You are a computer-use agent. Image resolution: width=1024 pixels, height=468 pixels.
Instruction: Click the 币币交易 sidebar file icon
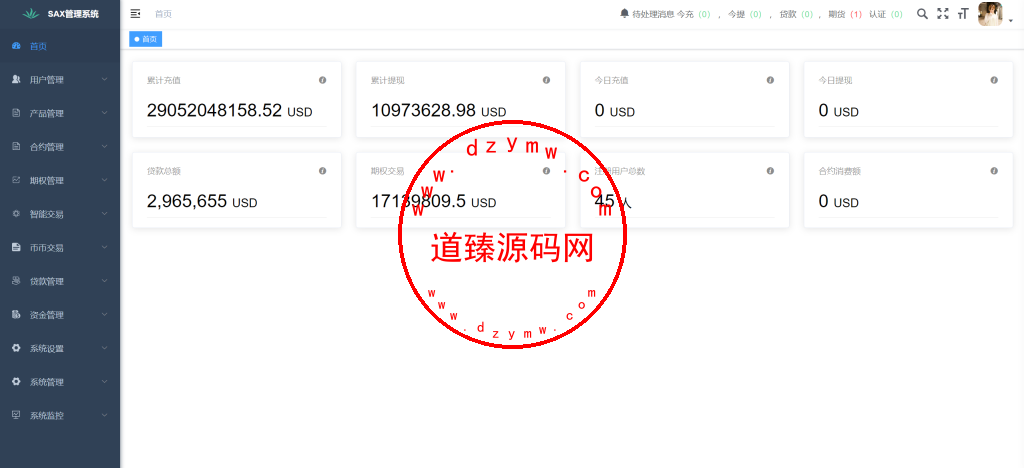pyautogui.click(x=16, y=247)
